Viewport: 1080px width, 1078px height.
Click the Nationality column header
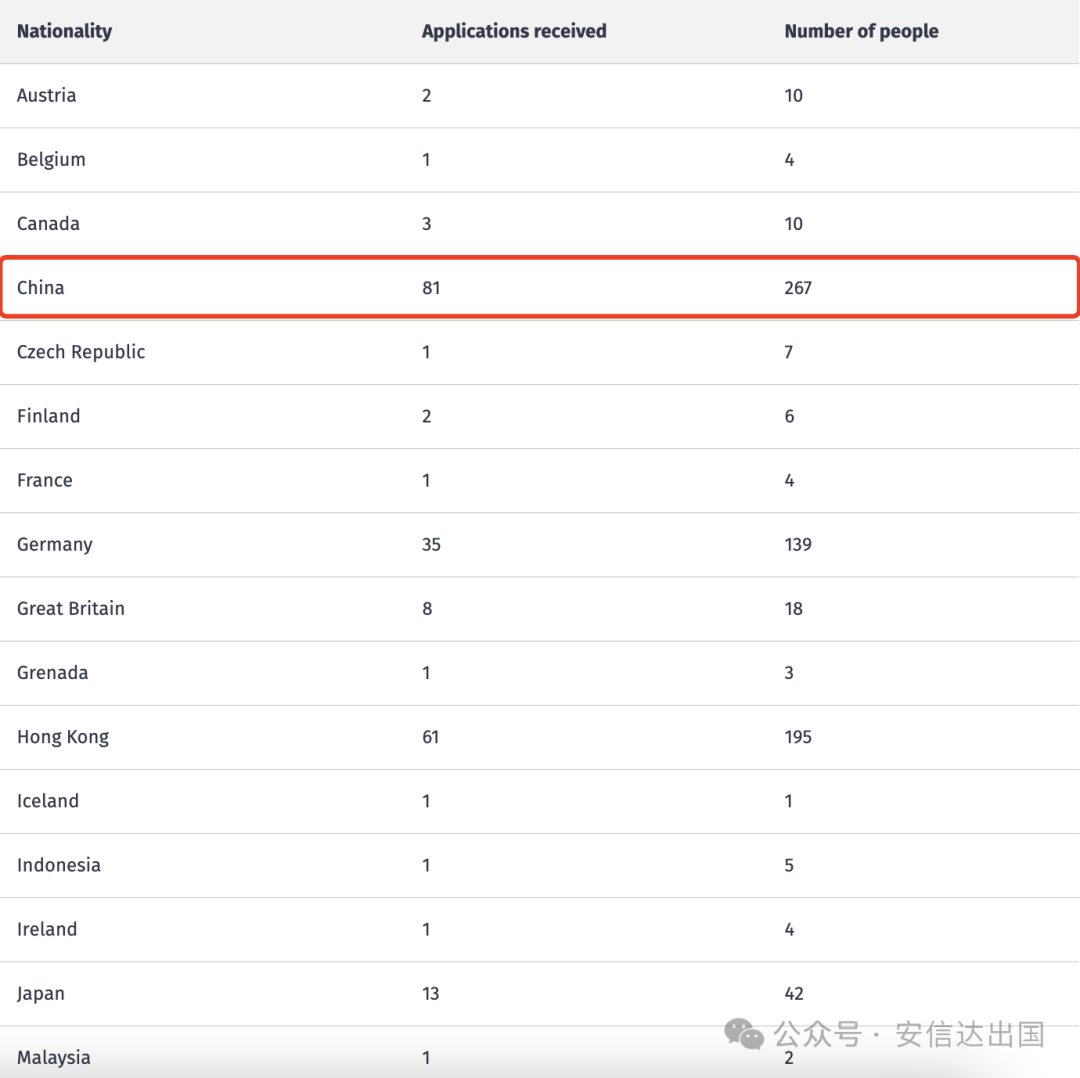(64, 32)
